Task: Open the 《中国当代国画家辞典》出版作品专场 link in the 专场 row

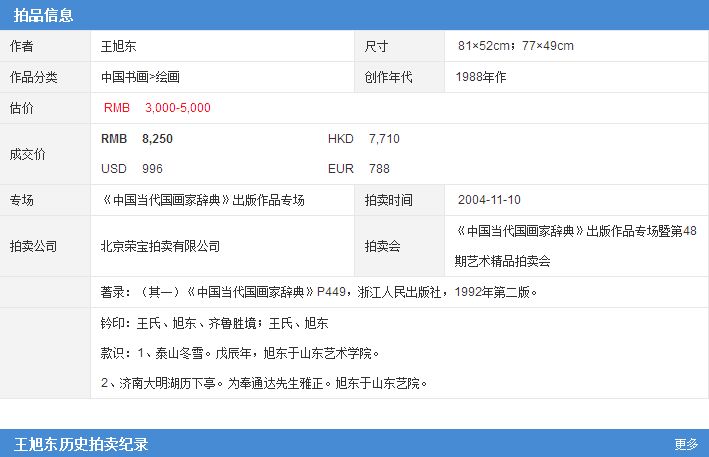Action: 203,200
